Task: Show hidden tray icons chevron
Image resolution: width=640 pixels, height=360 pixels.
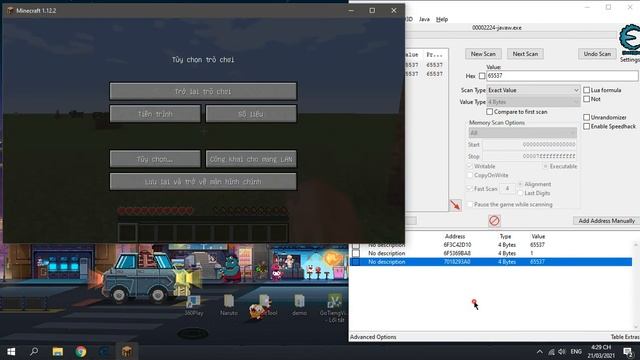Action: [x=540, y=351]
